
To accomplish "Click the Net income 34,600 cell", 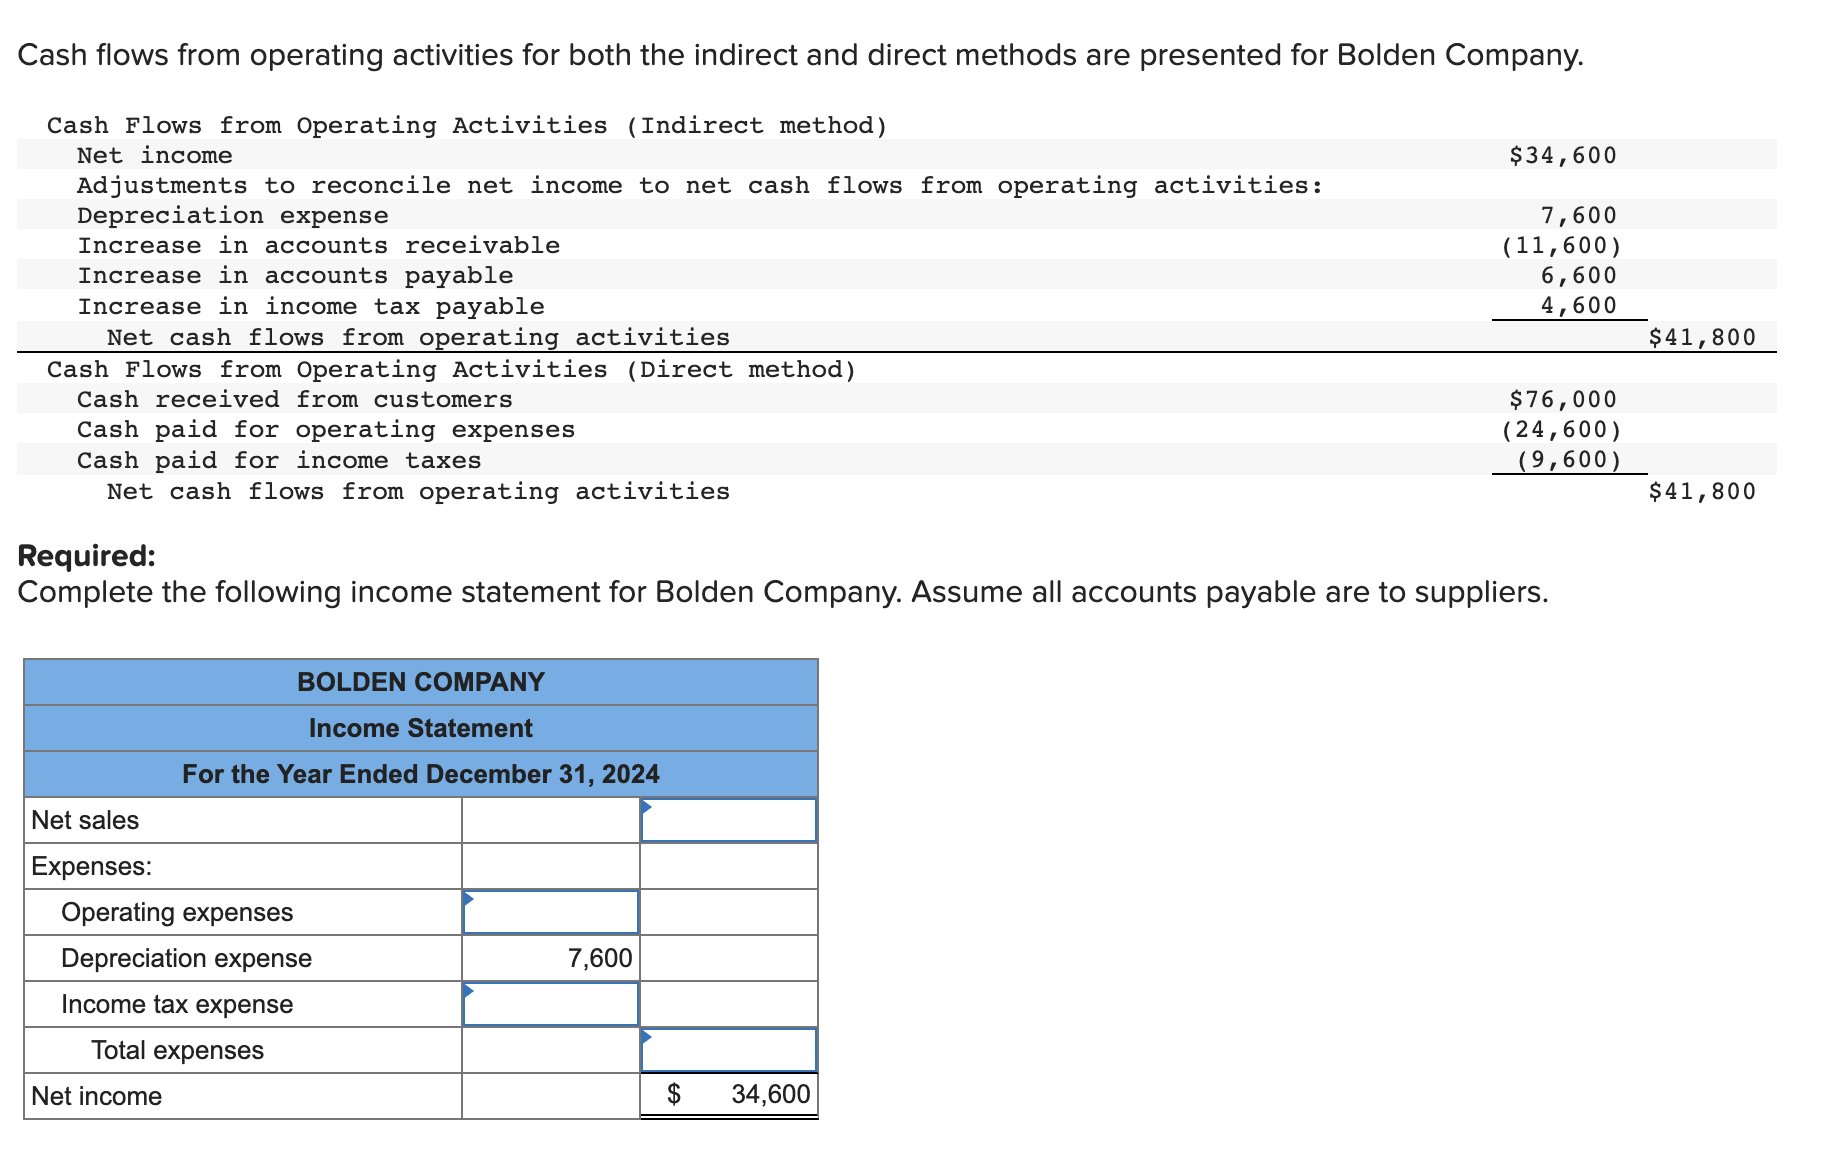I will pos(729,1095).
